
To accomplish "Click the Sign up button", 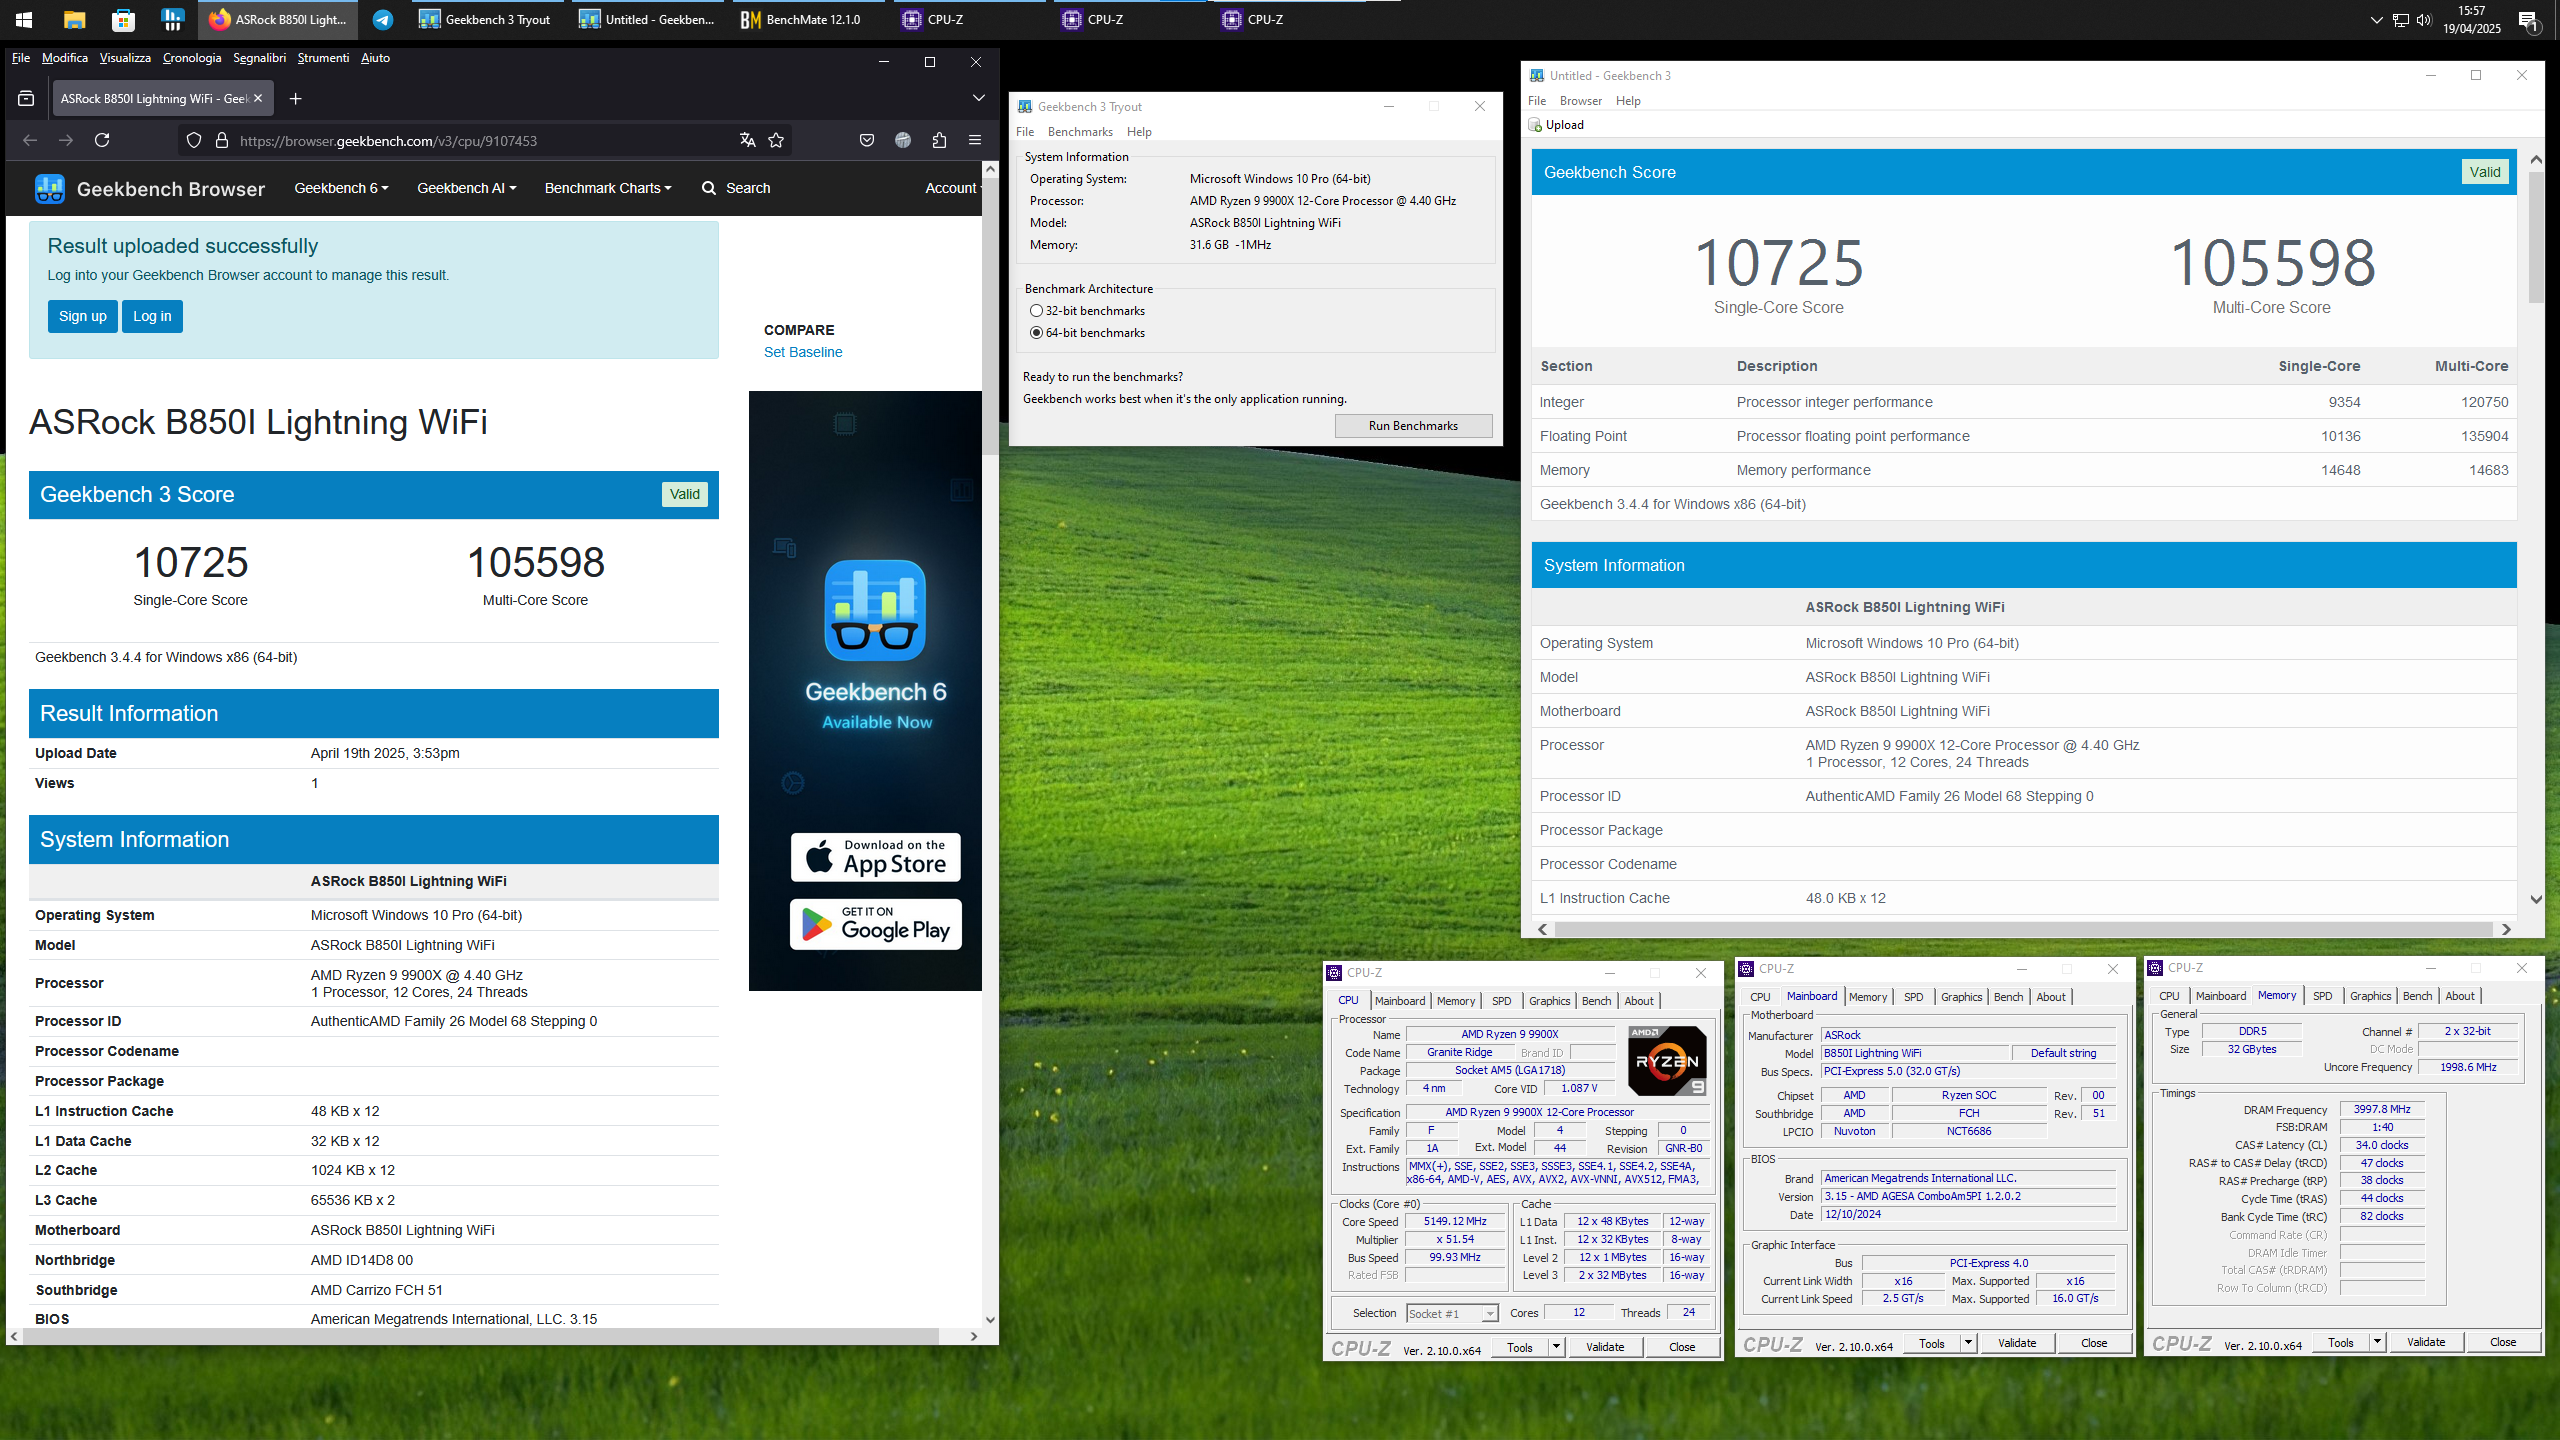I will pyautogui.click(x=83, y=316).
